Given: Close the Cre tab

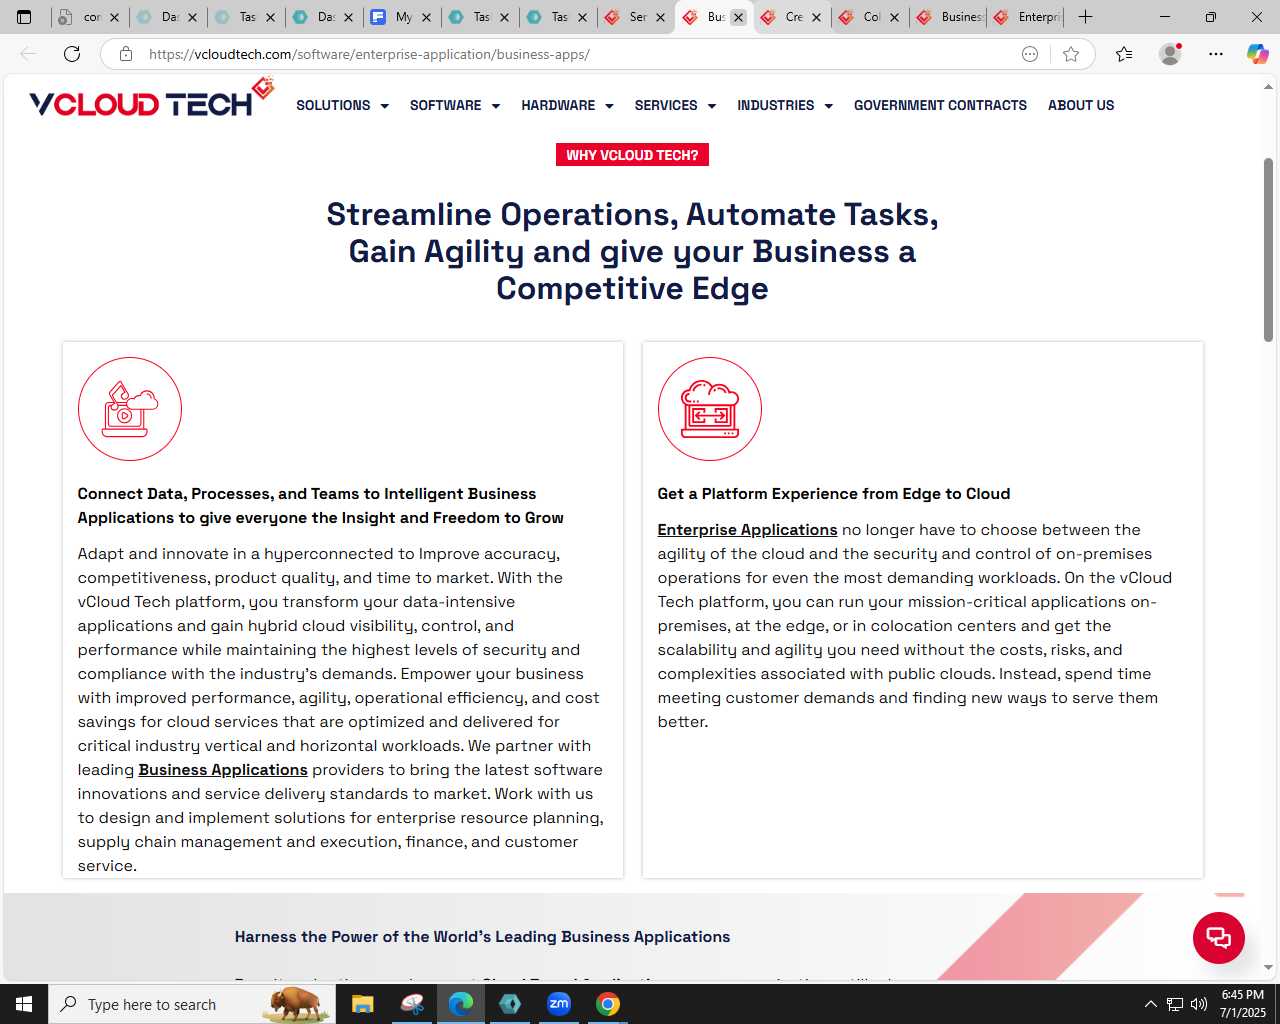Looking at the screenshot, I should 816,17.
